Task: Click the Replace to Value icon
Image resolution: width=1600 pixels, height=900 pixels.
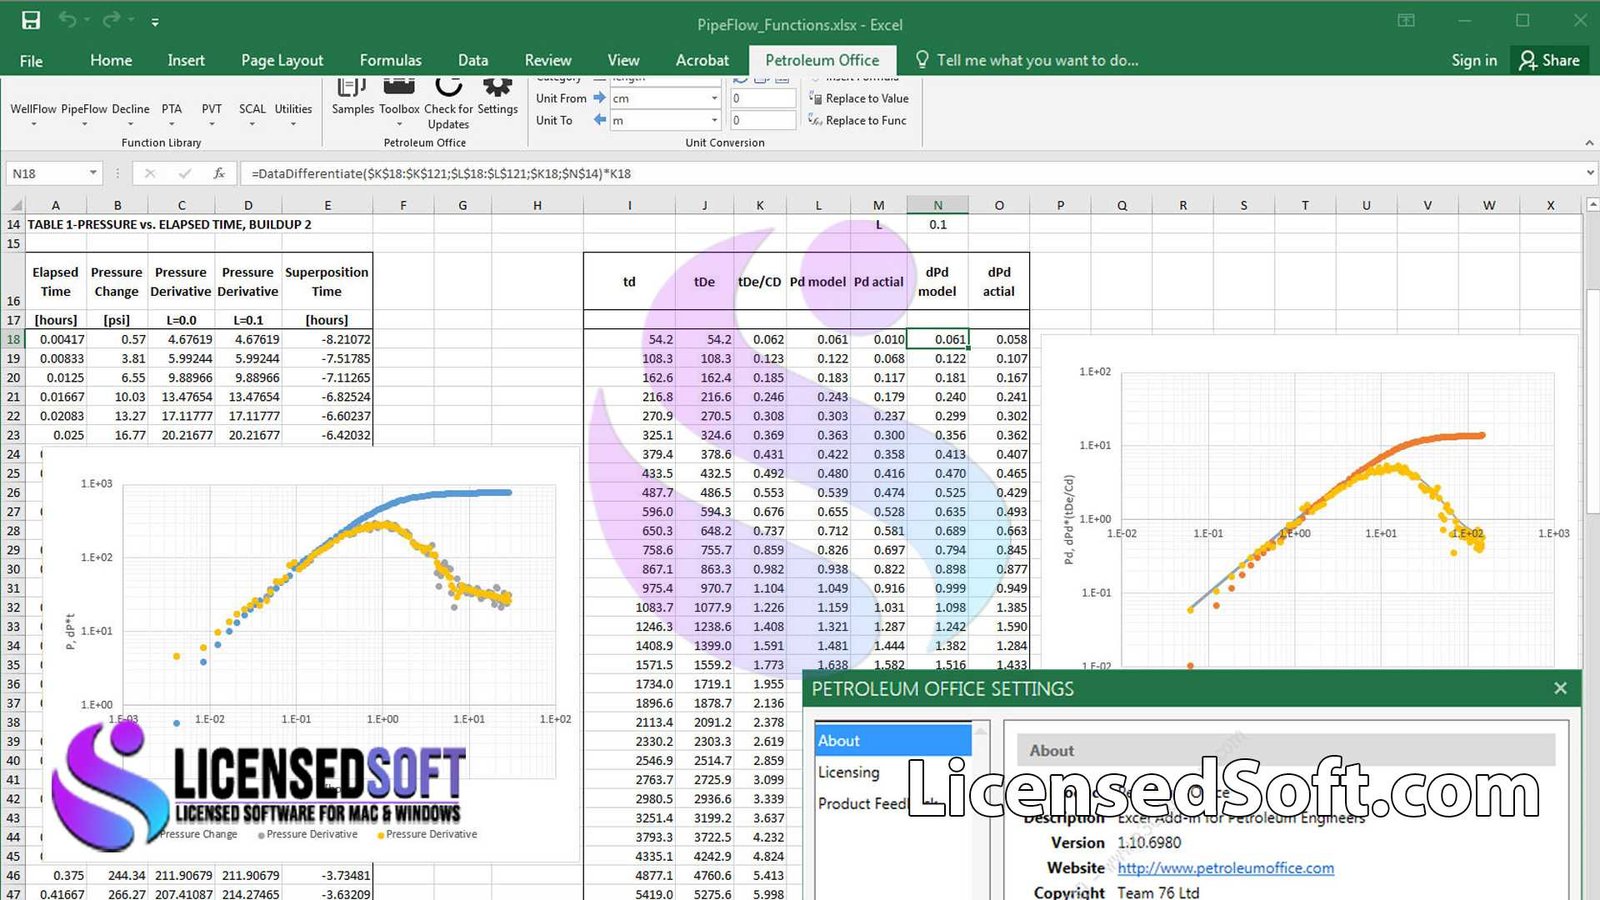Action: coord(816,98)
